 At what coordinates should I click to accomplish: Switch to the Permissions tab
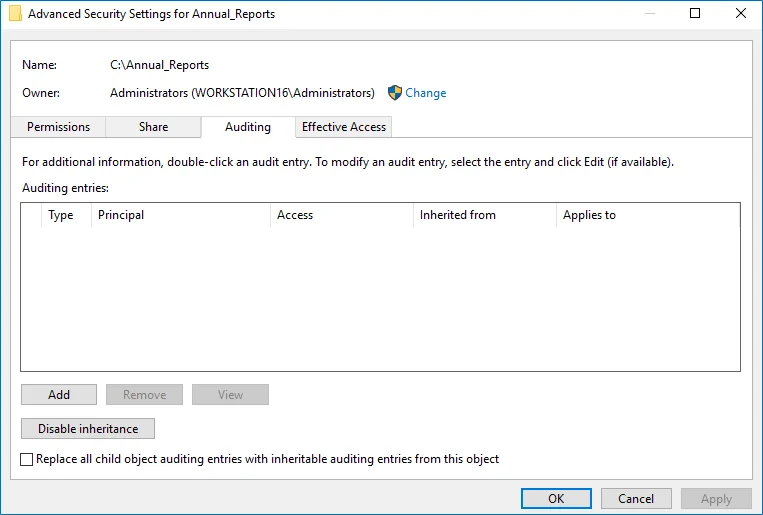pos(58,127)
